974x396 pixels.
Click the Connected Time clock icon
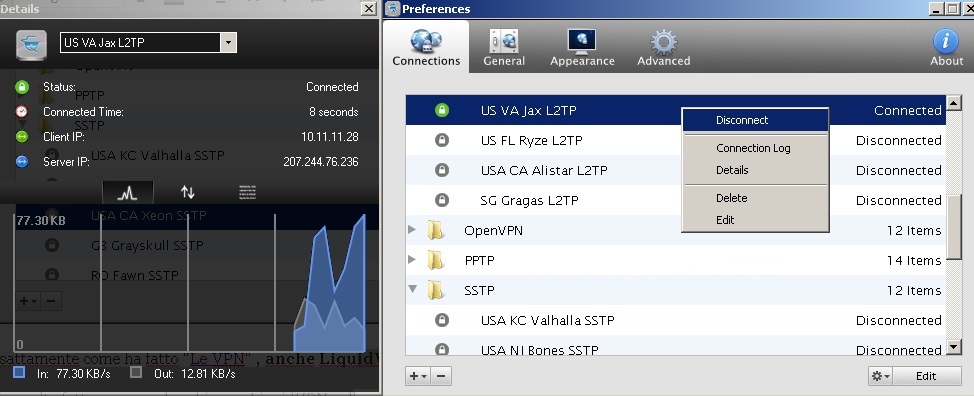click(x=22, y=112)
